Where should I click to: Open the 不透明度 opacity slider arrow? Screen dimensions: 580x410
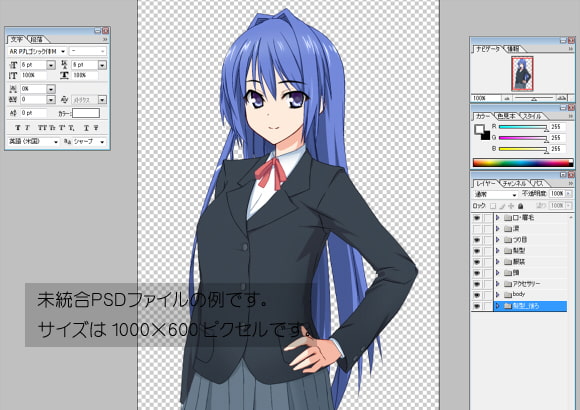pos(569,194)
